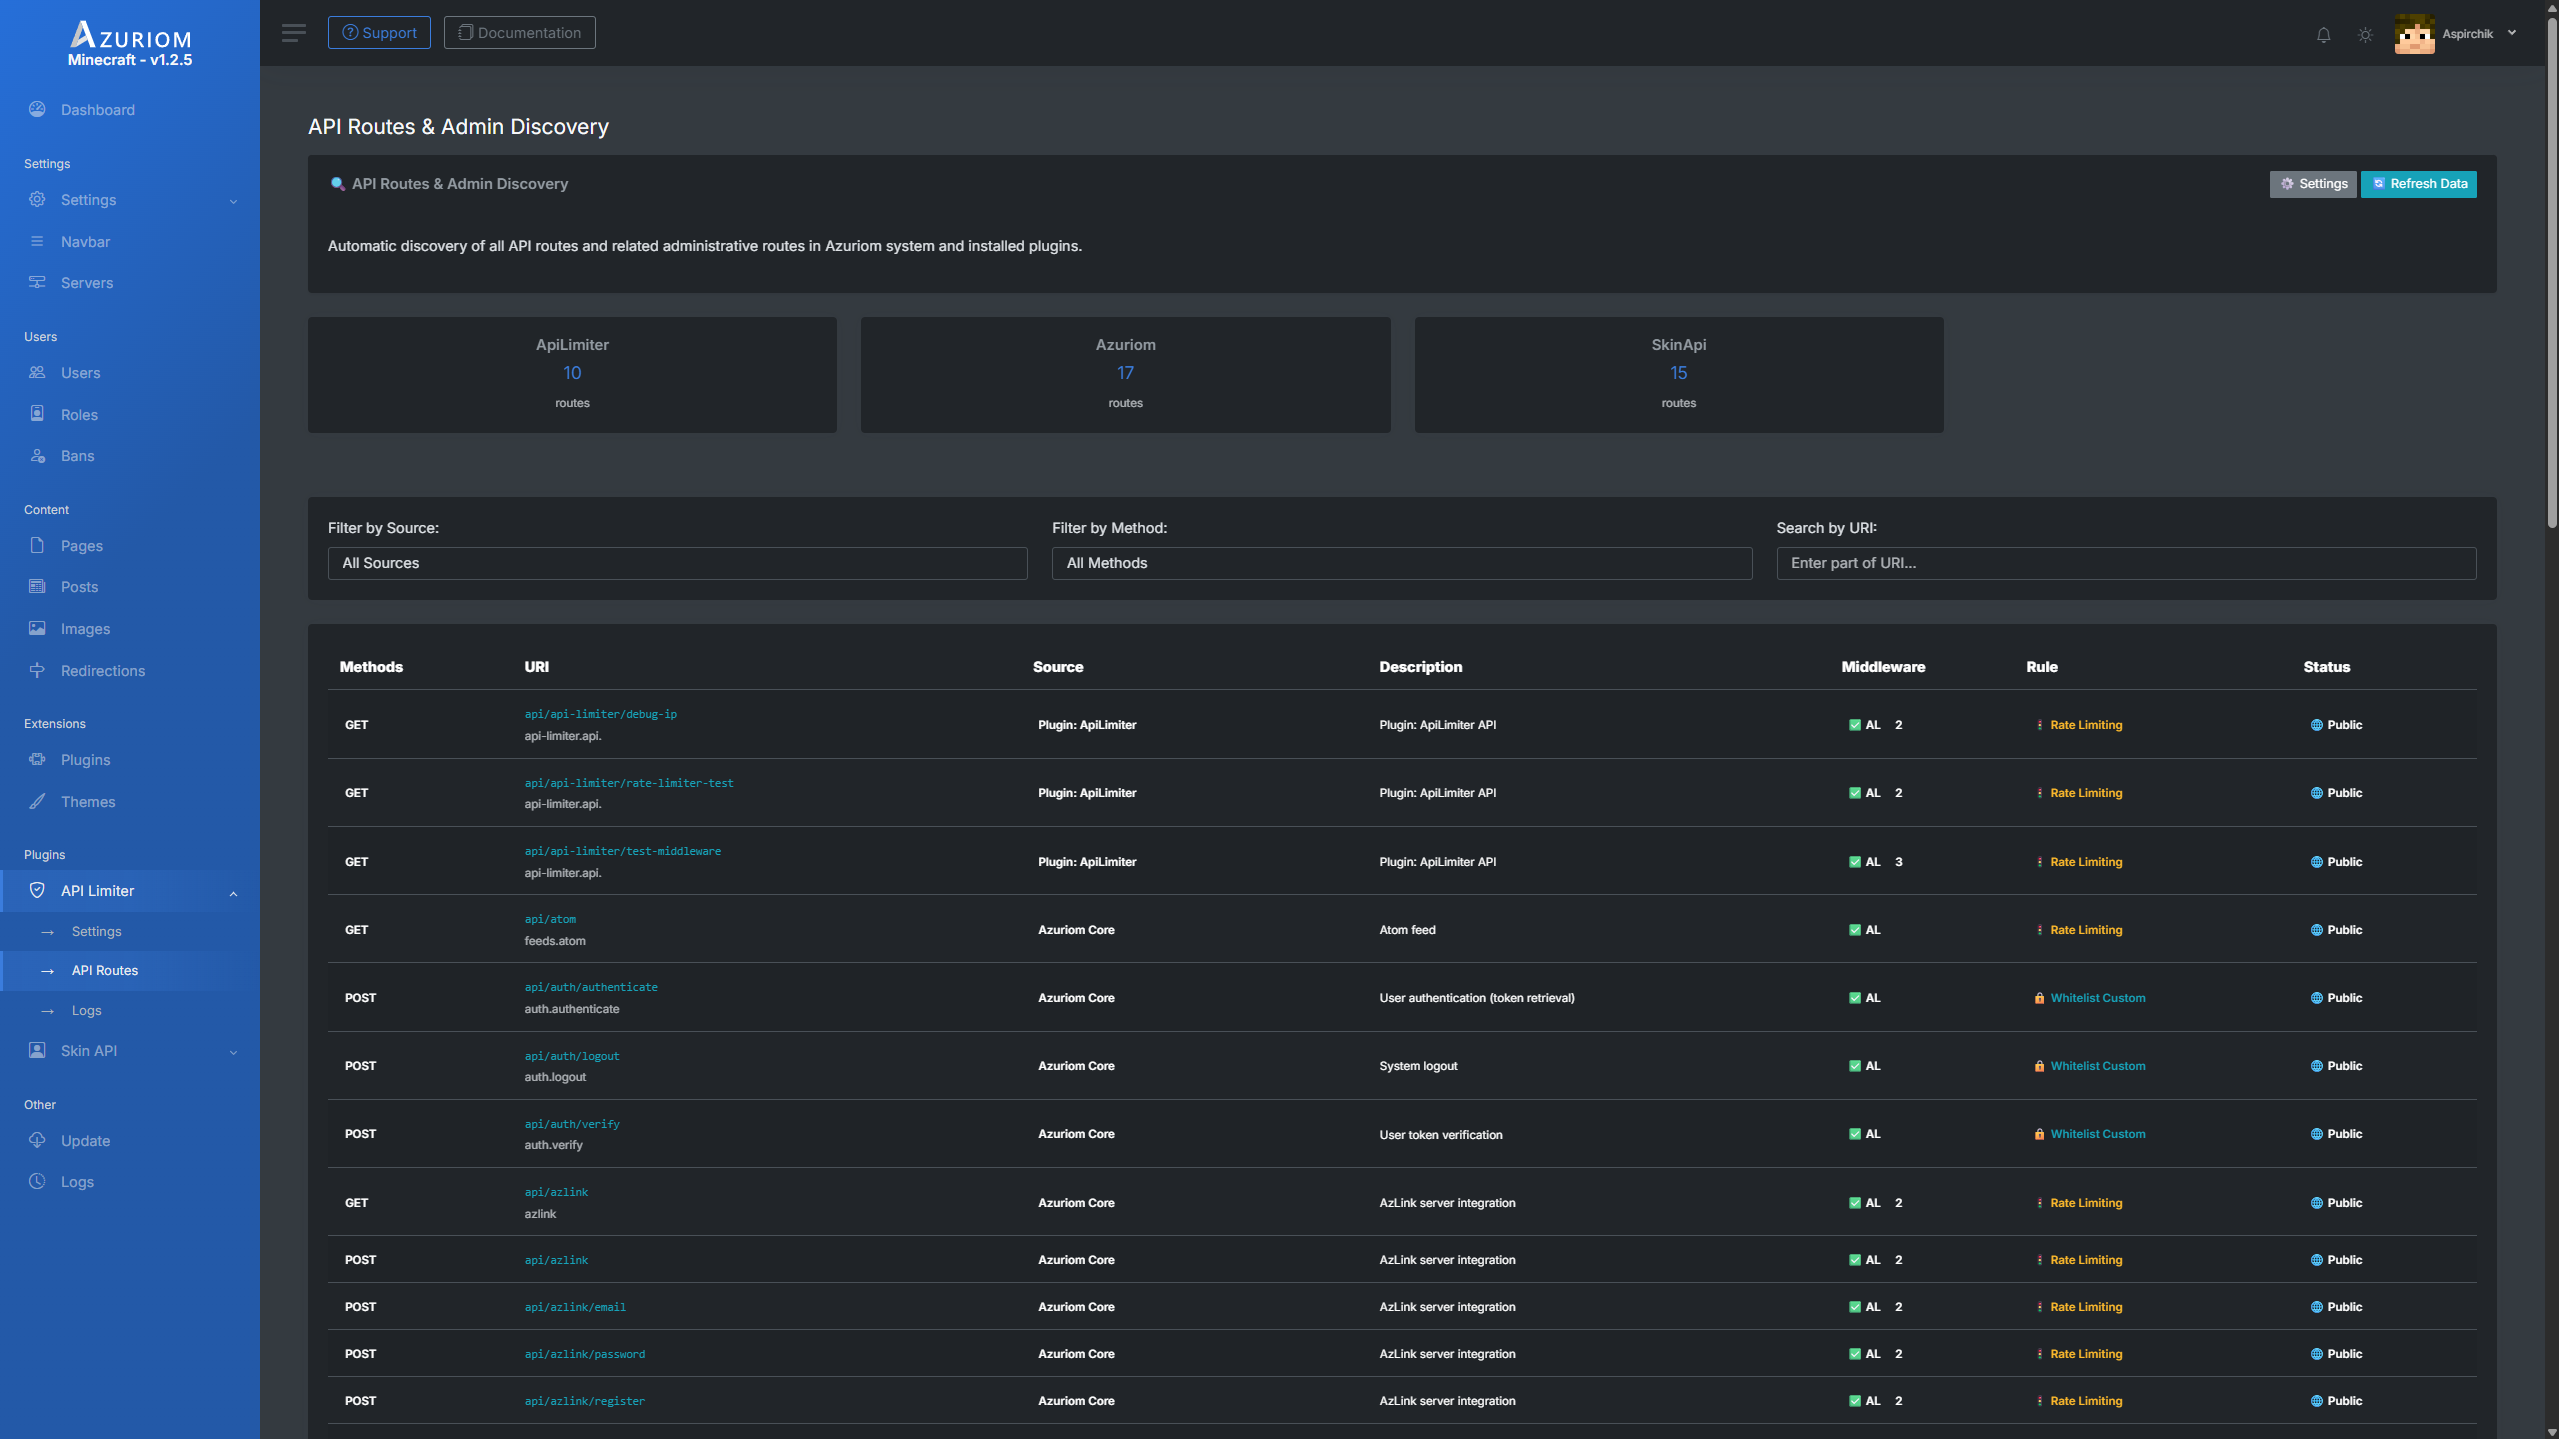Collapse the API Limiter submenu chevron

pos(233,893)
